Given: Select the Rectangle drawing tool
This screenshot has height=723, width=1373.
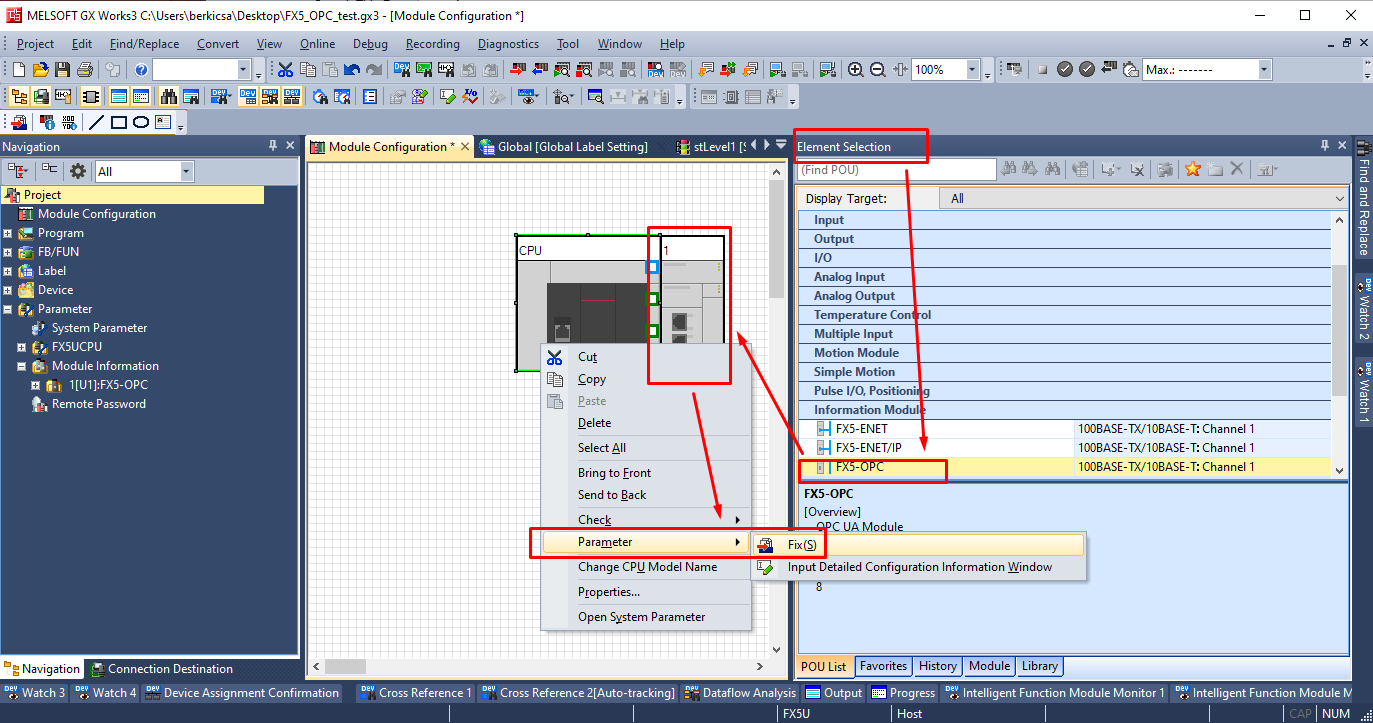Looking at the screenshot, I should point(119,123).
